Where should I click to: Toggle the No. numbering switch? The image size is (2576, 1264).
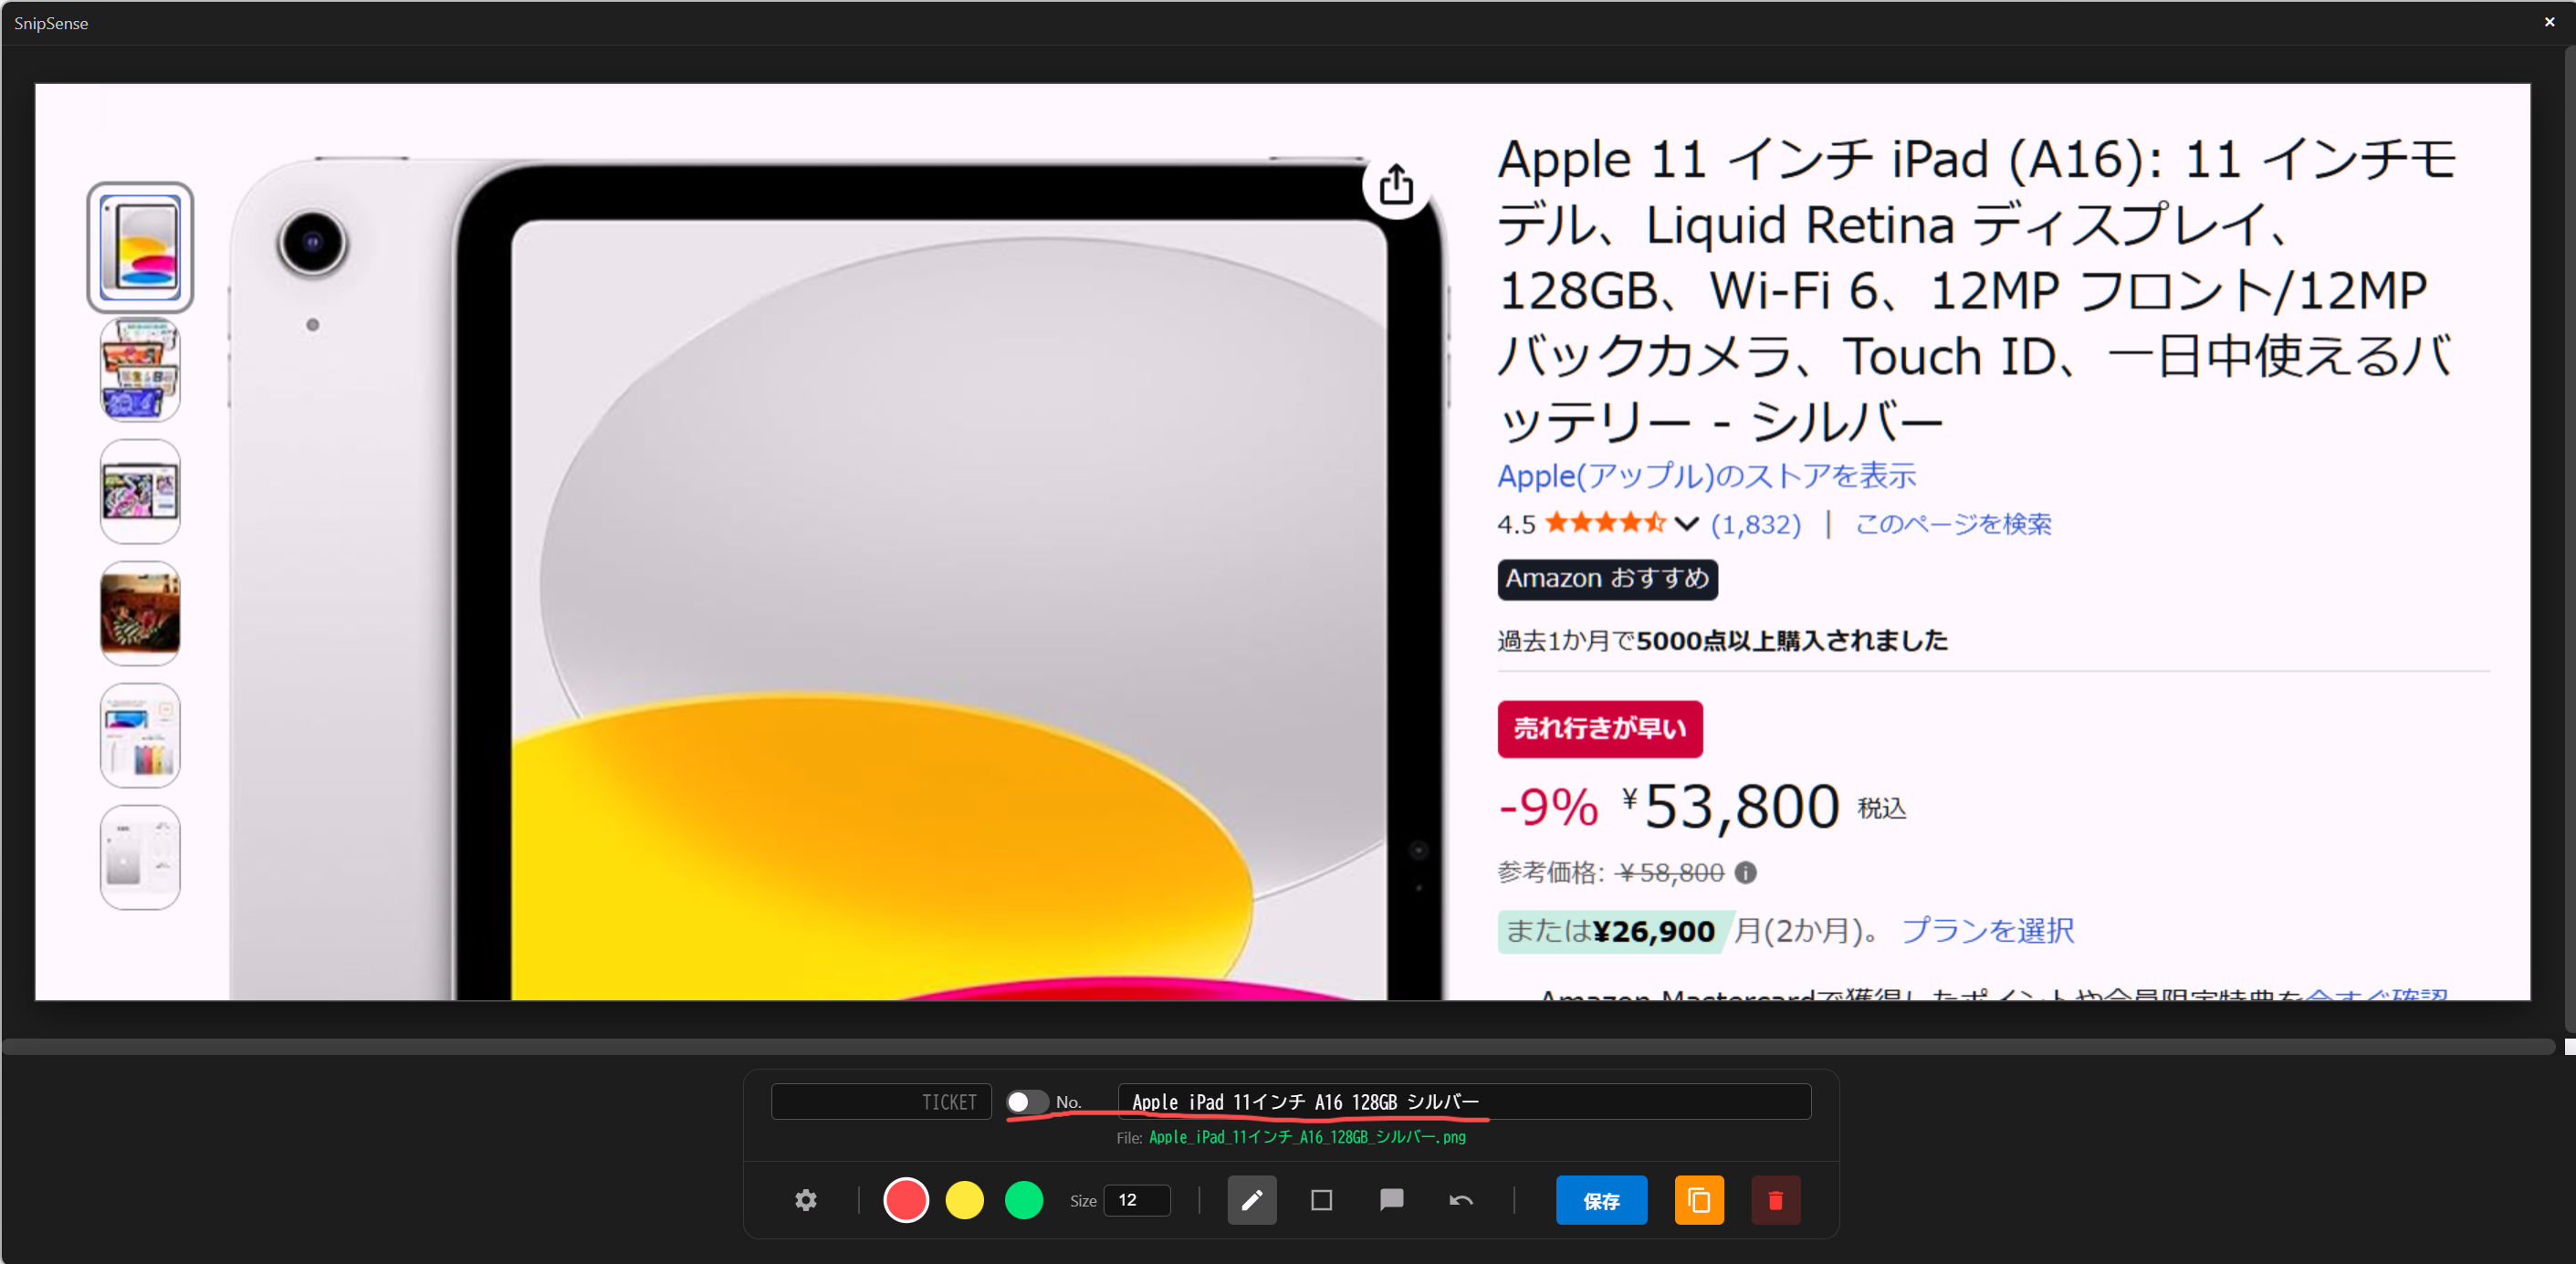(x=1026, y=1102)
